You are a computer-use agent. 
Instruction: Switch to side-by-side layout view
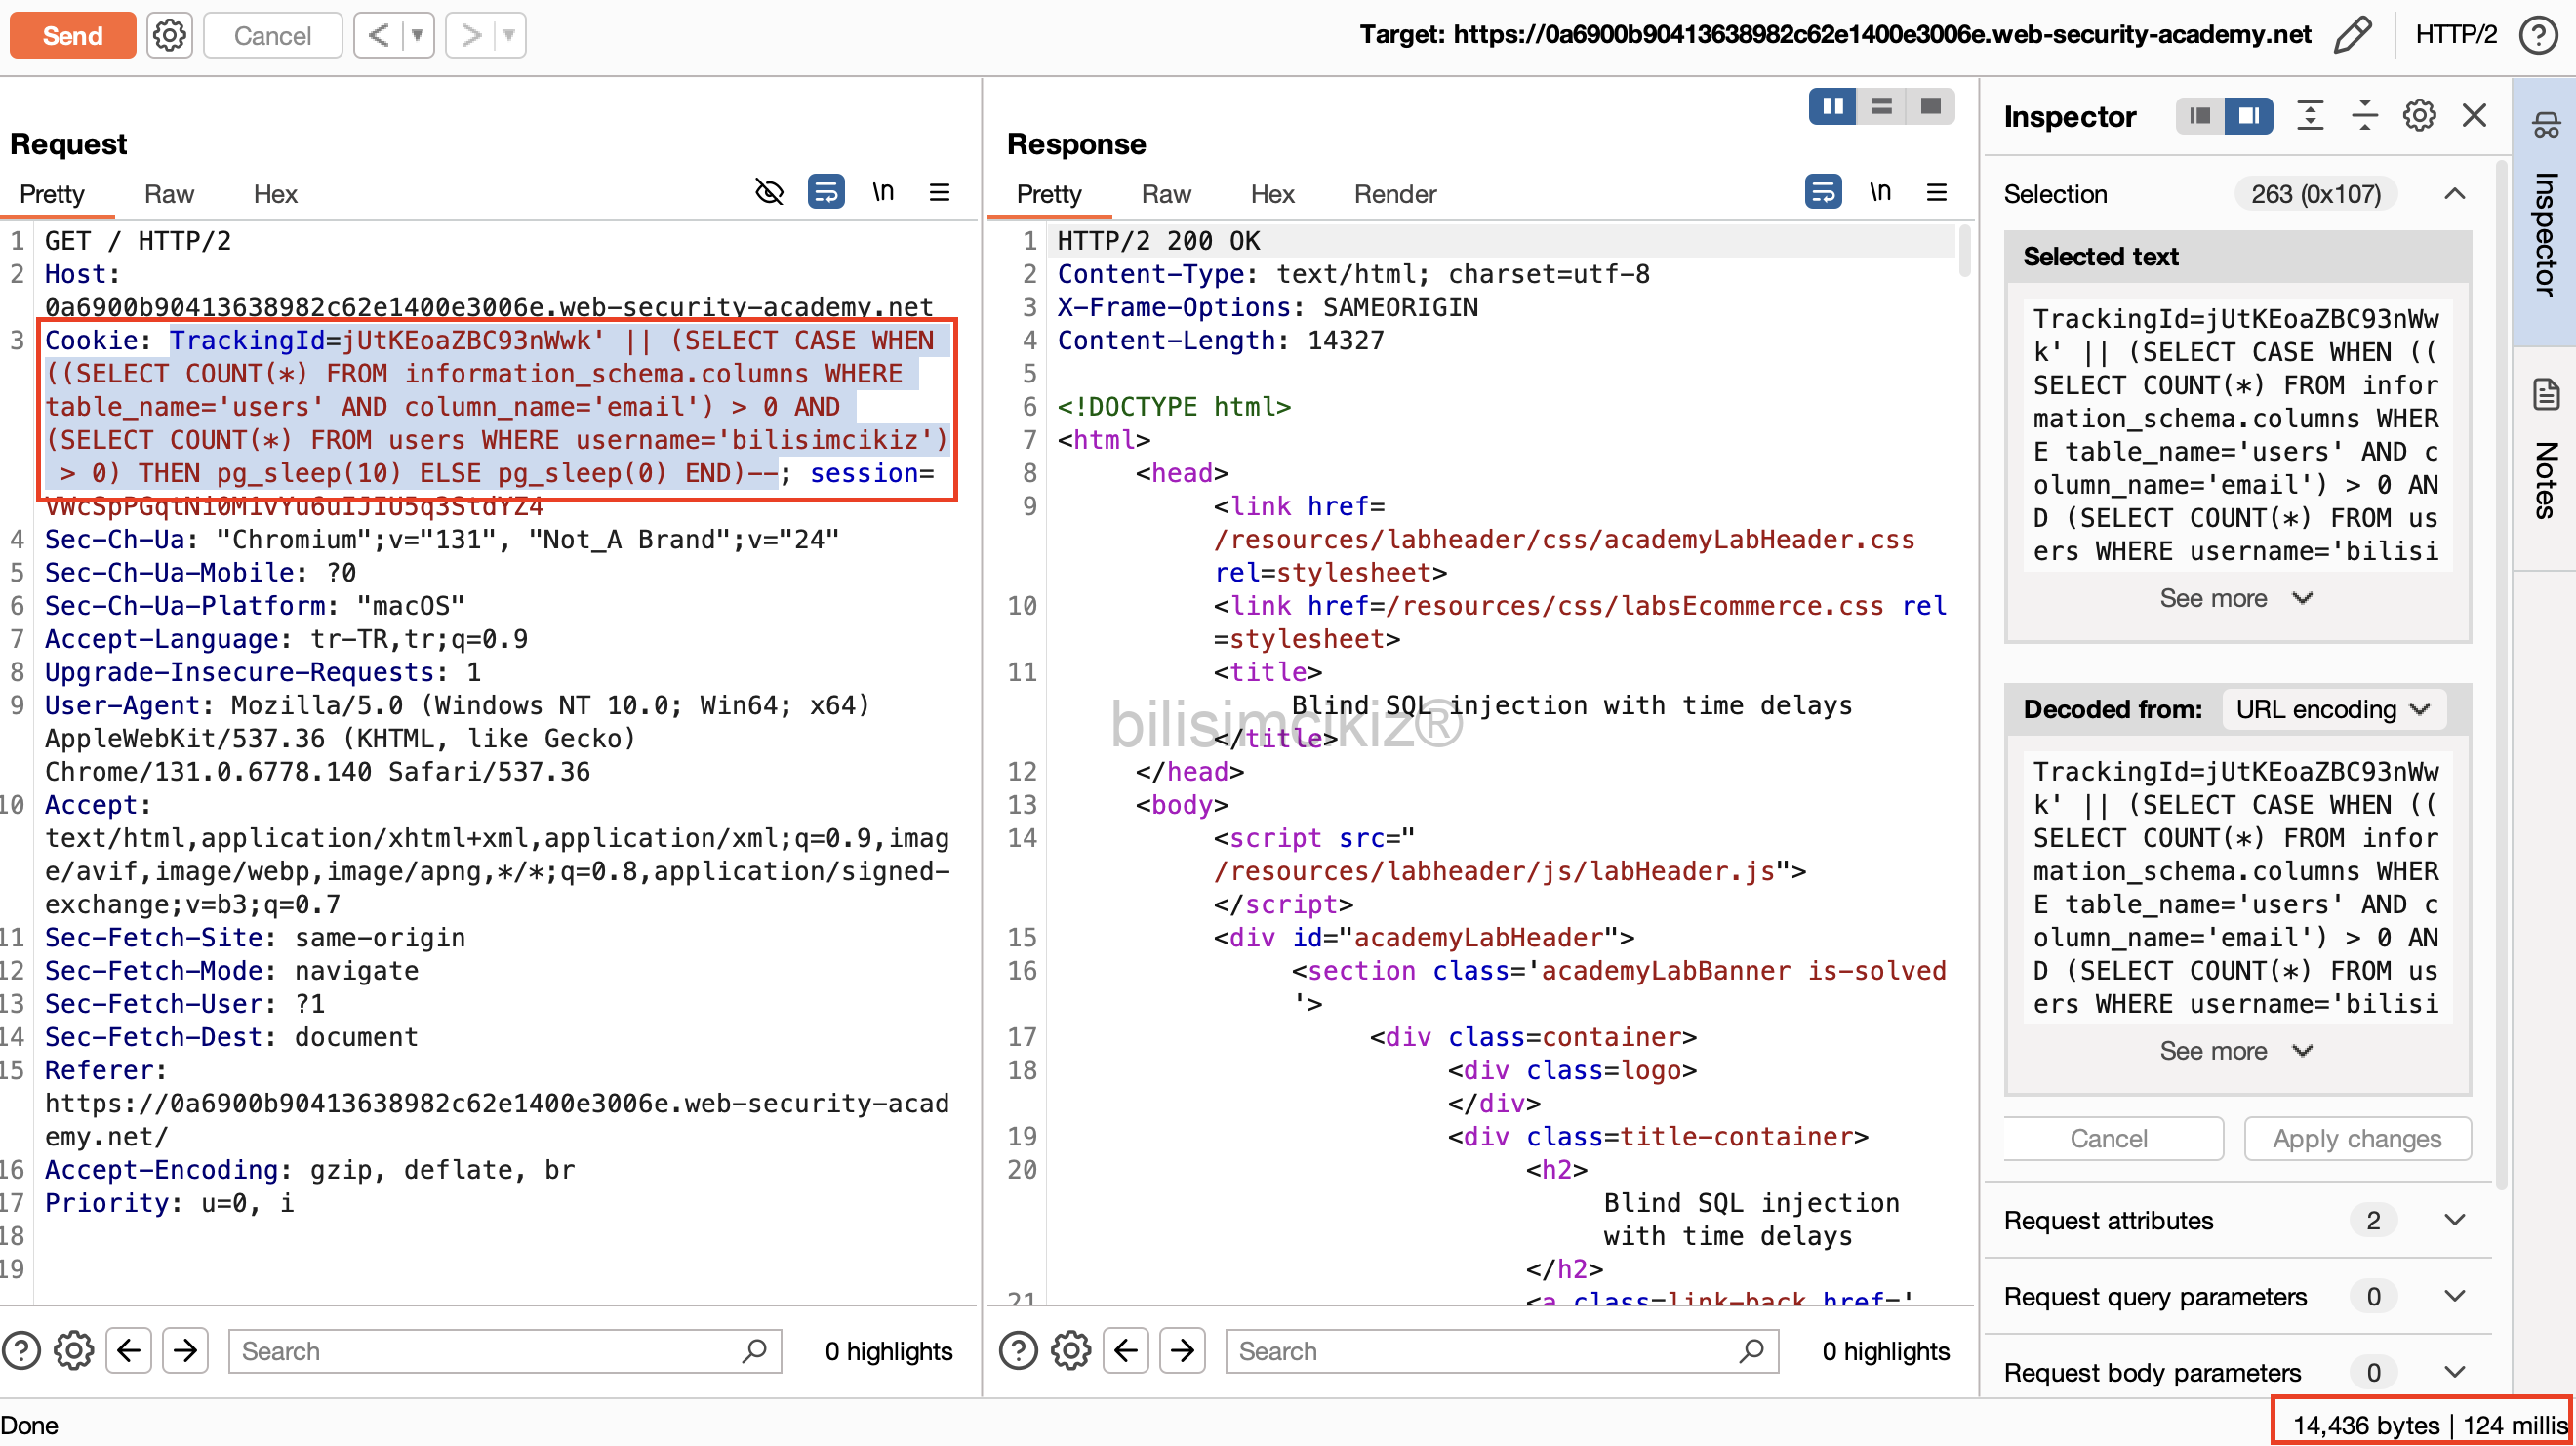1832,106
